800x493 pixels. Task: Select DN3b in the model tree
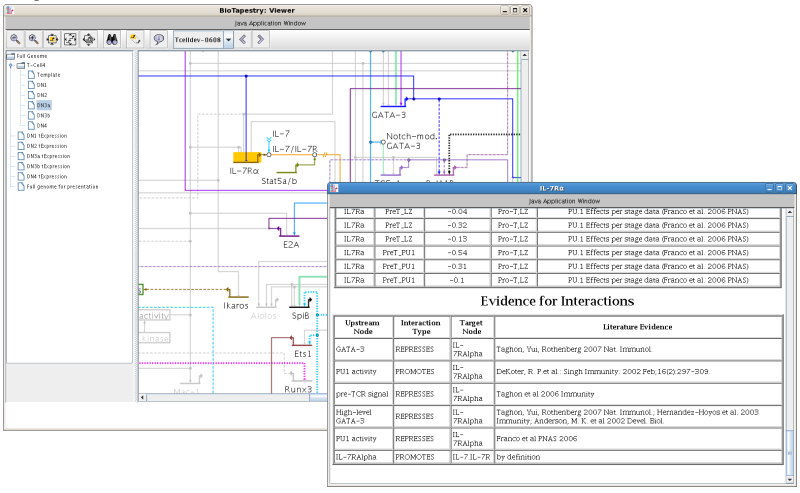point(43,115)
